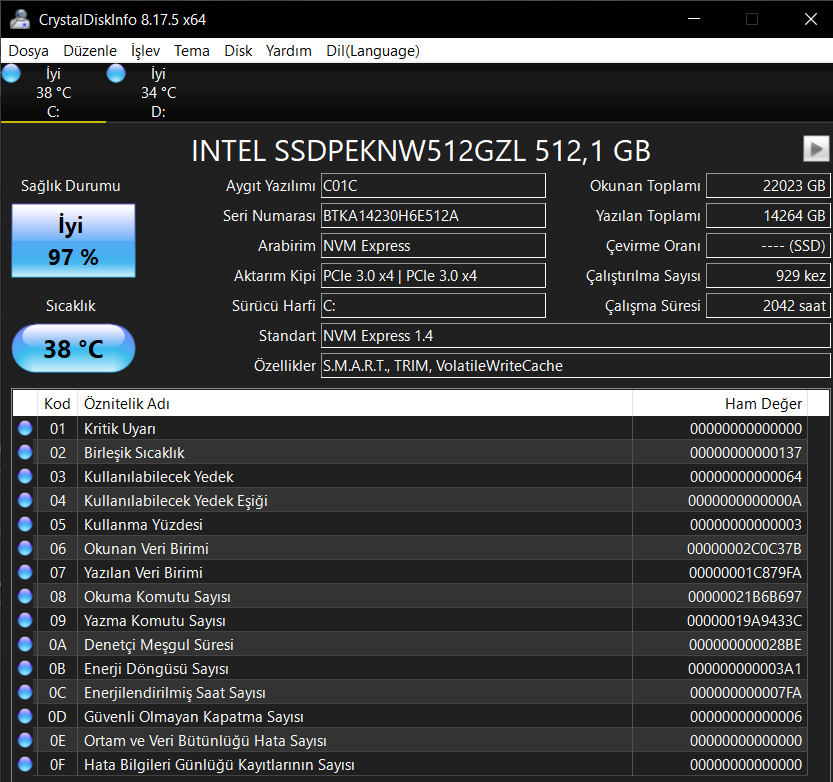Click the status icon beside Kritik Uyarı
This screenshot has height=782, width=833.
coord(25,429)
